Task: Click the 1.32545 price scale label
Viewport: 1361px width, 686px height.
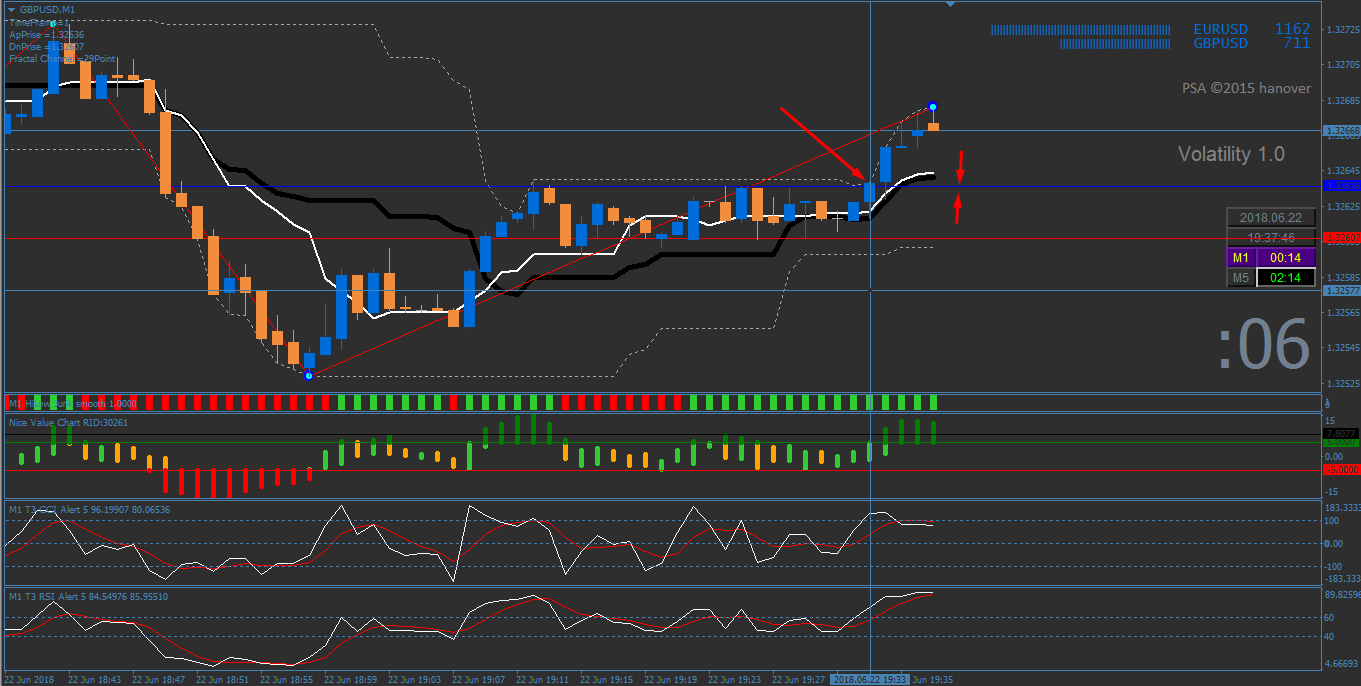Action: (x=1341, y=348)
